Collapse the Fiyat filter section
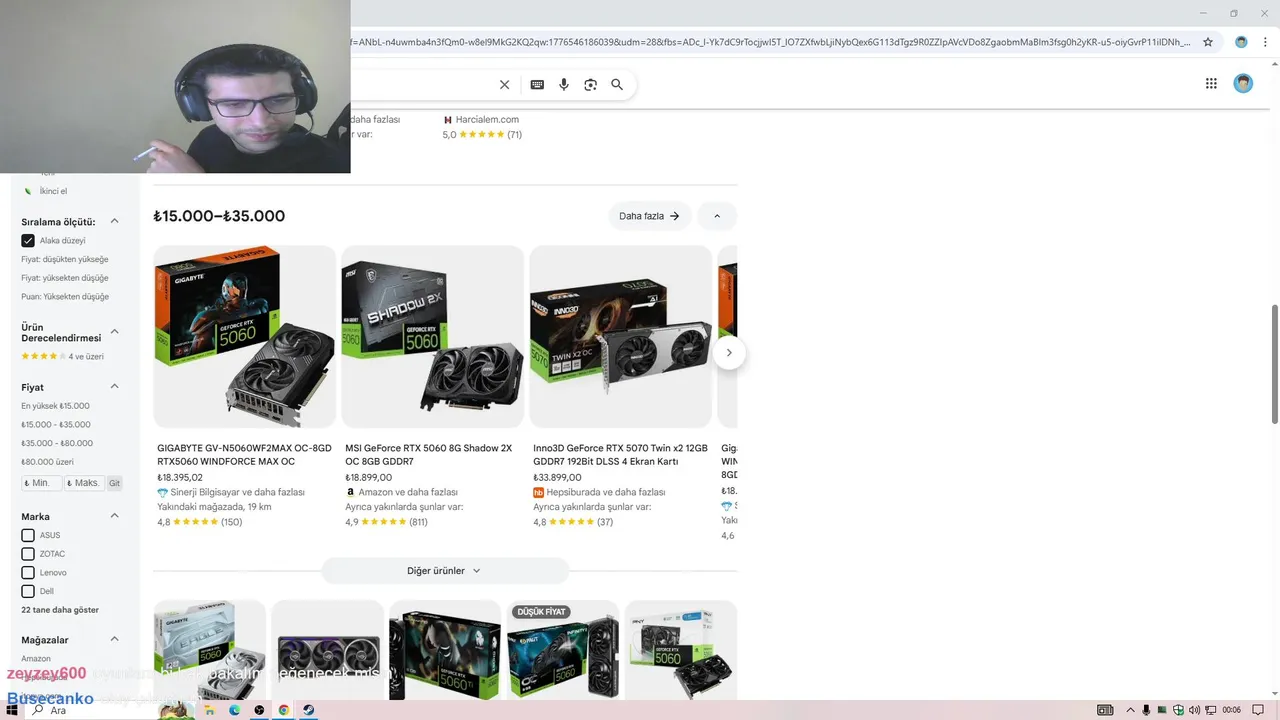Screen dimensions: 1280x720 click(114, 386)
